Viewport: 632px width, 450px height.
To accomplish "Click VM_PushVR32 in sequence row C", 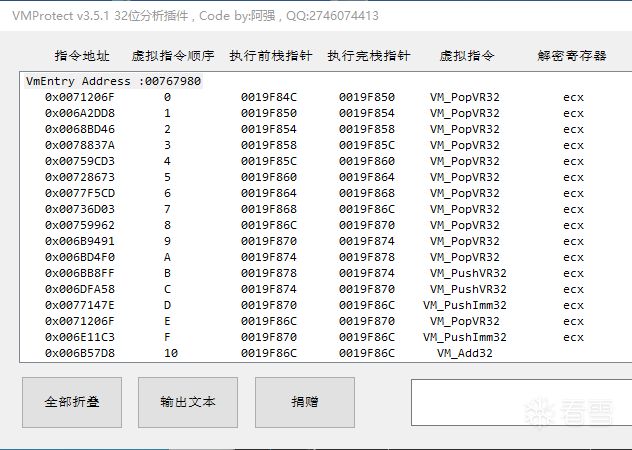I will pos(468,290).
